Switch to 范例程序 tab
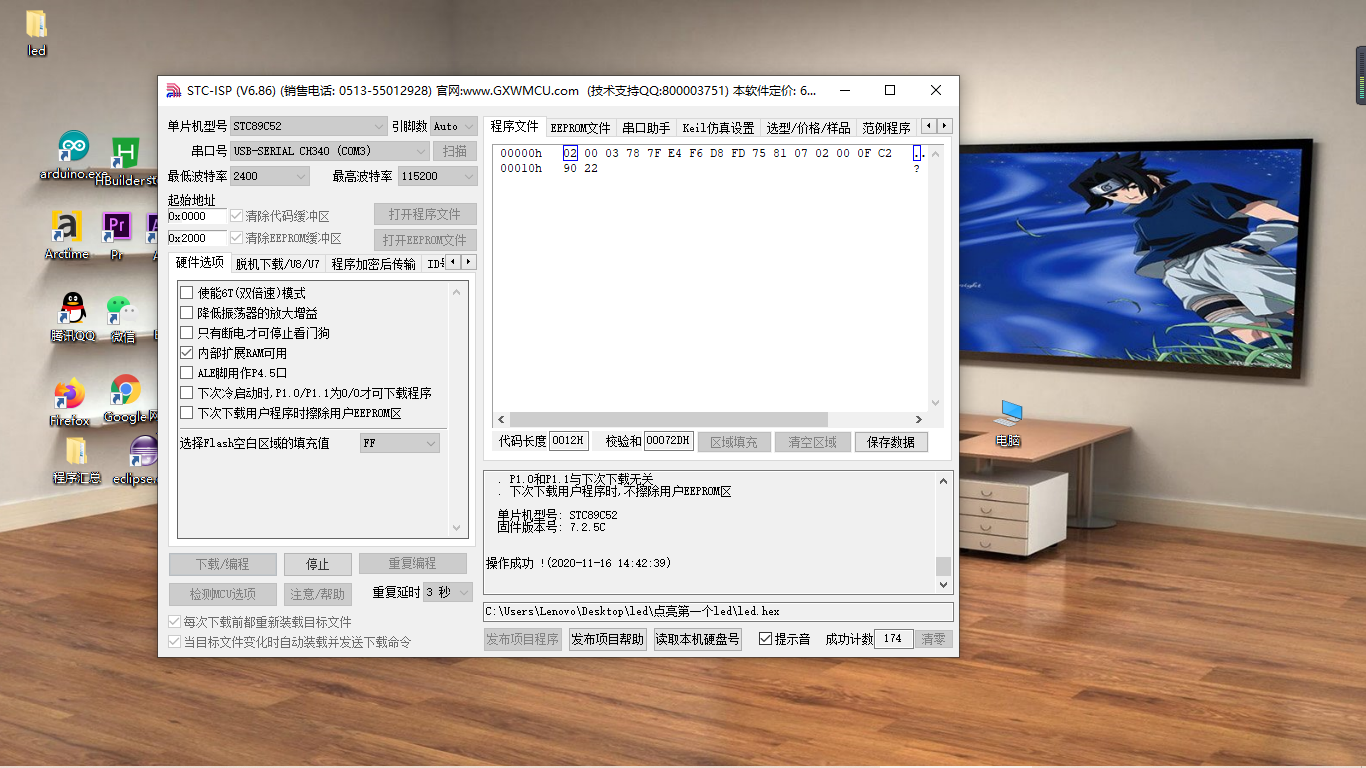 [x=886, y=128]
